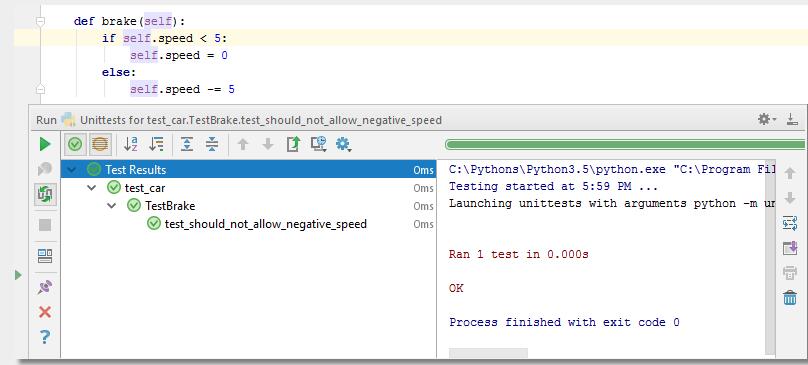Open test history clock icon
This screenshot has width=808, height=365.
(x=318, y=144)
